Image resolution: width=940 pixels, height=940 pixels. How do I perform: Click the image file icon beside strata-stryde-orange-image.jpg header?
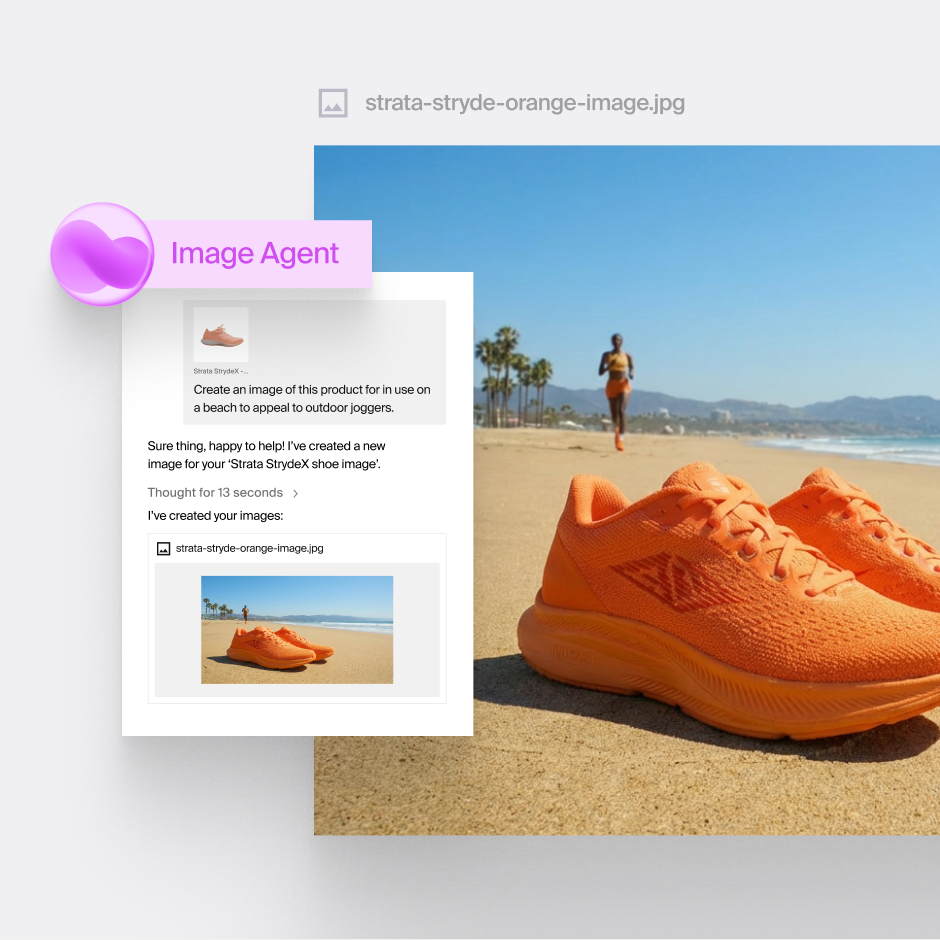click(x=333, y=102)
